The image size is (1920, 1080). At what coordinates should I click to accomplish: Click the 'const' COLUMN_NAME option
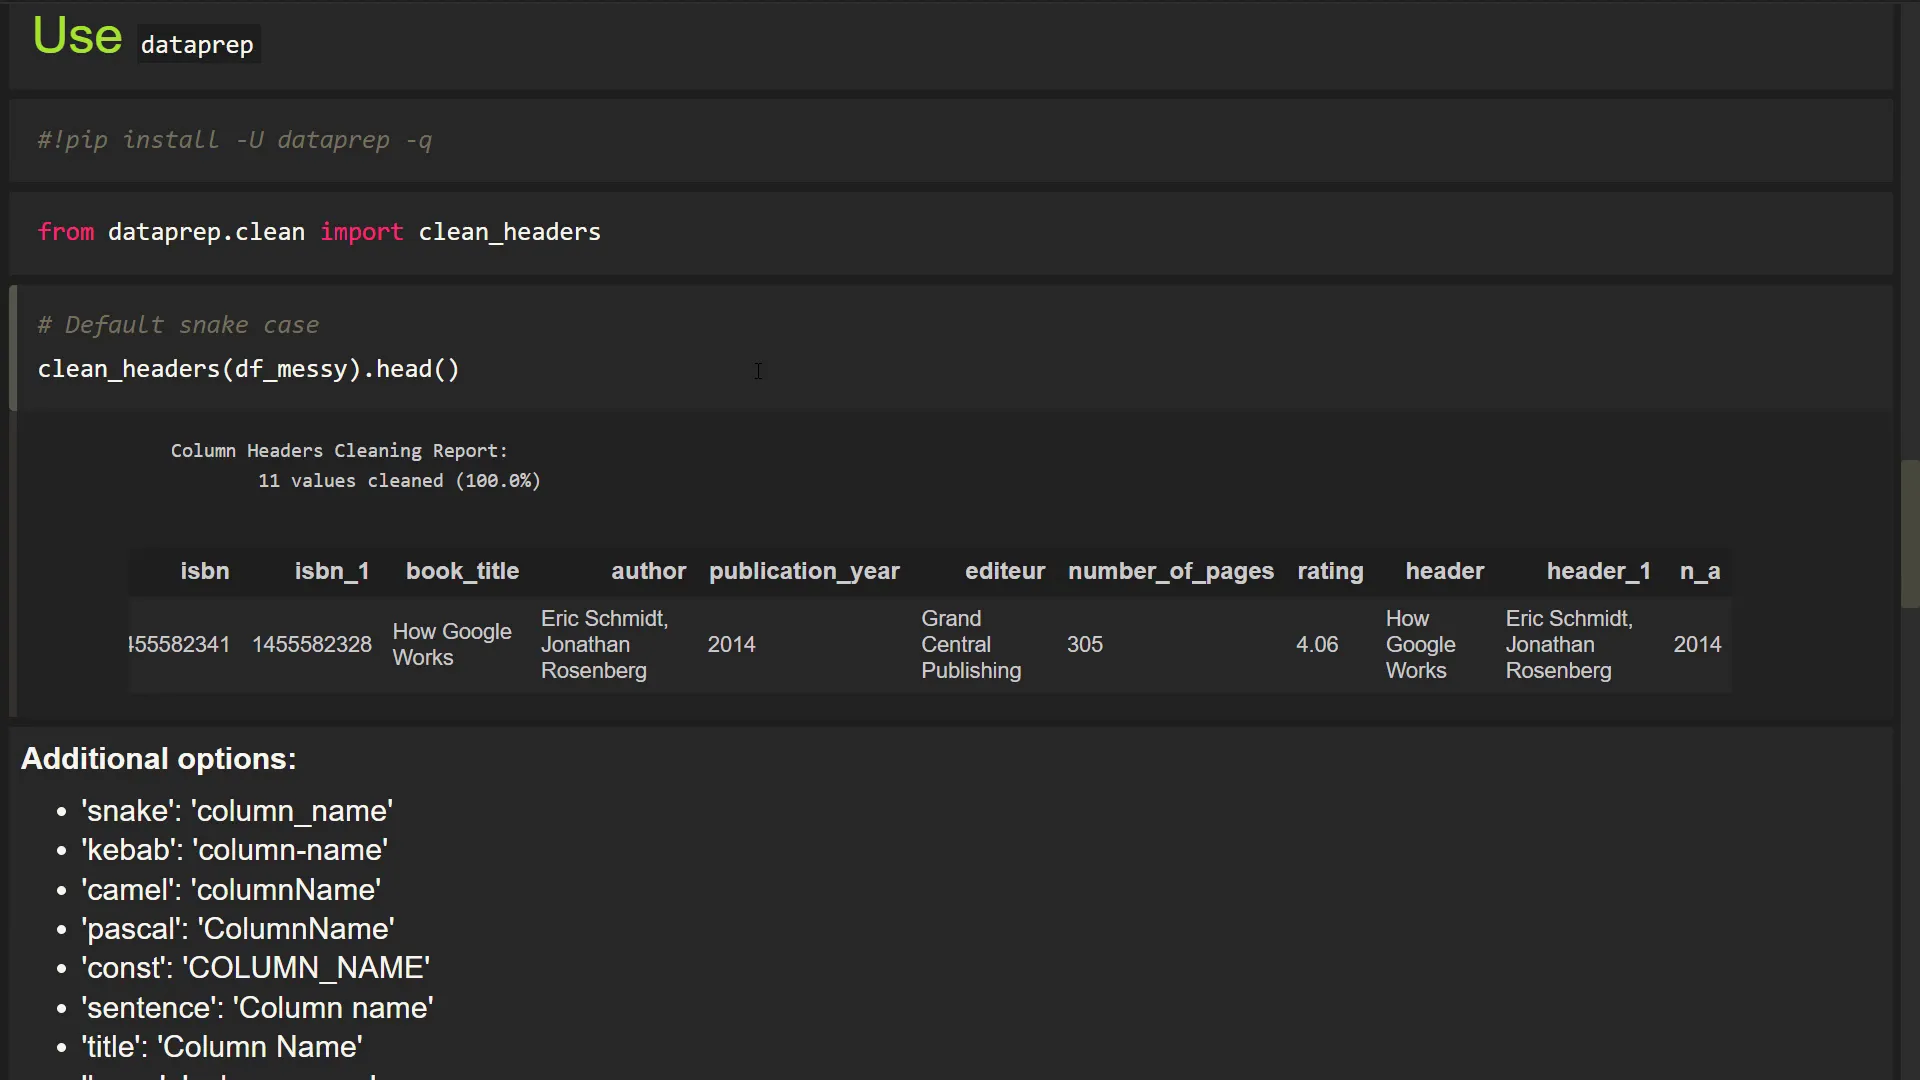point(255,967)
